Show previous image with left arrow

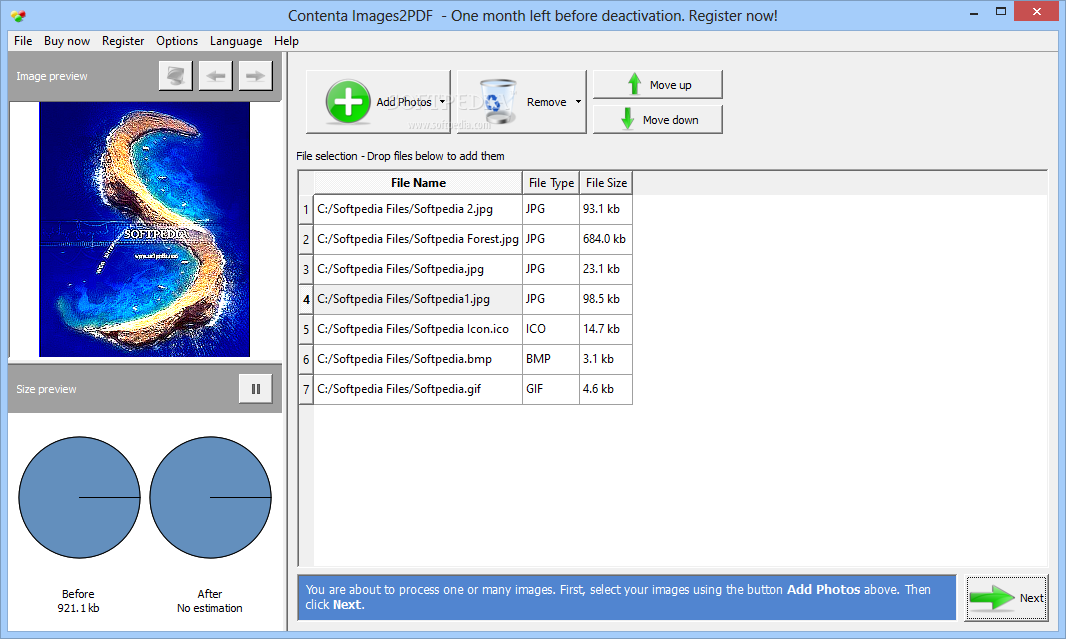pyautogui.click(x=216, y=75)
